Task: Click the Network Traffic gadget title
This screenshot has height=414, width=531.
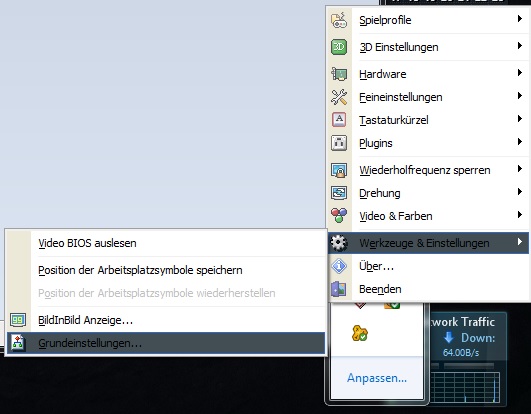Action: pyautogui.click(x=462, y=321)
